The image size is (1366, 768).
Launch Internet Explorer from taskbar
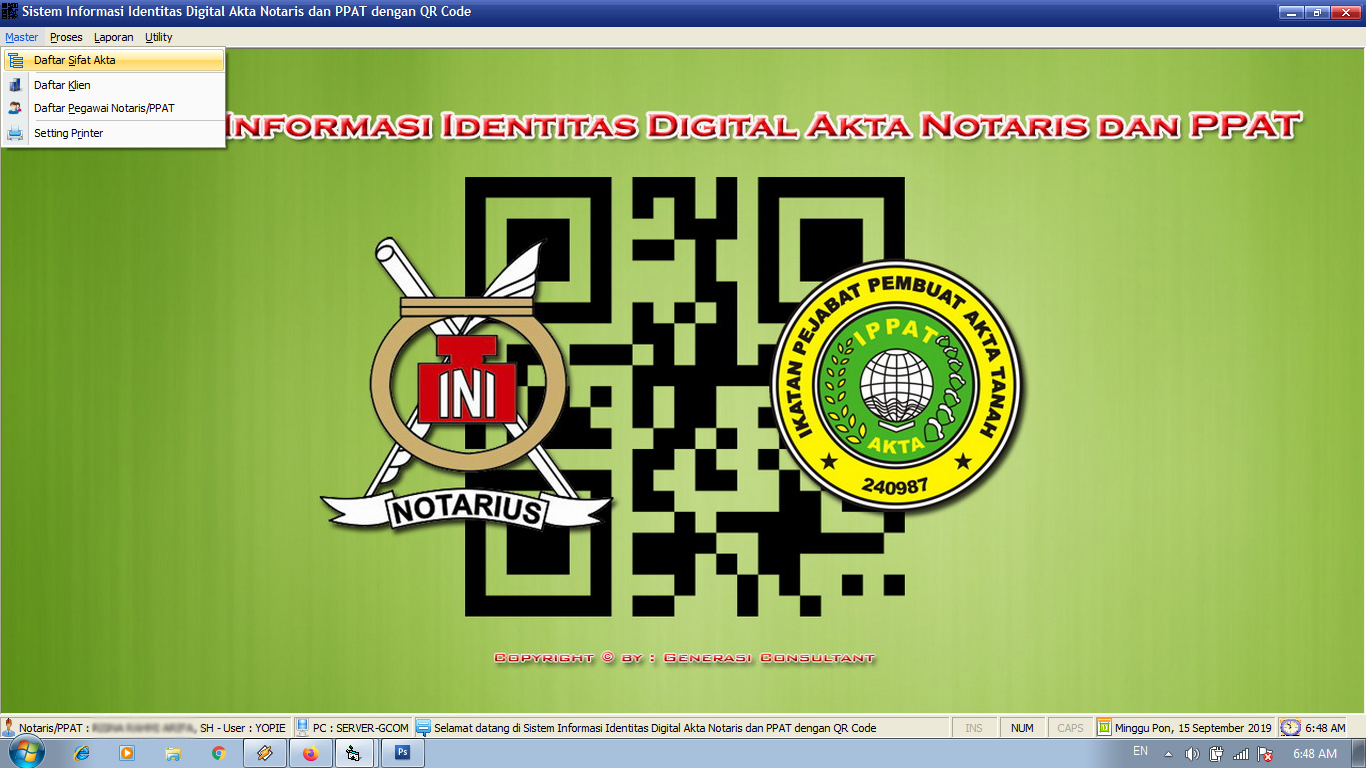click(82, 753)
